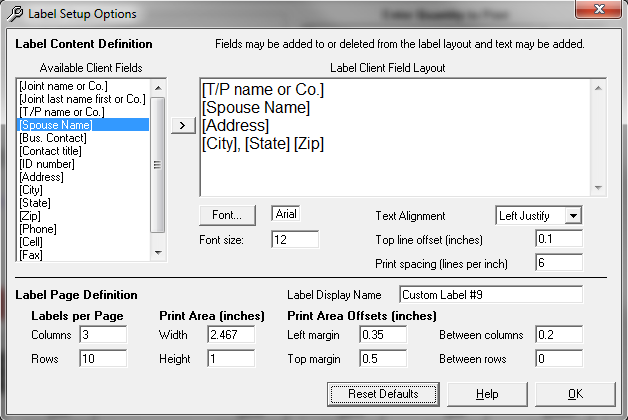Confirm with the OK button
Viewport: 628px width, 420px height.
575,394
